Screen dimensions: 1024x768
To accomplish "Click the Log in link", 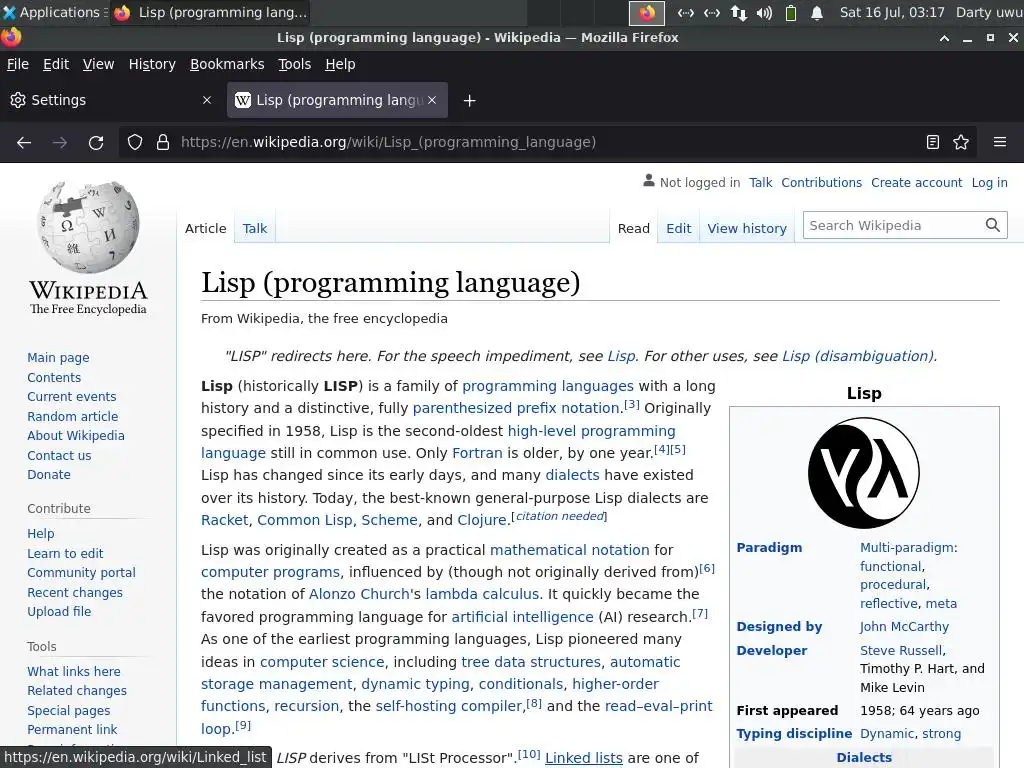I will click(x=989, y=183).
